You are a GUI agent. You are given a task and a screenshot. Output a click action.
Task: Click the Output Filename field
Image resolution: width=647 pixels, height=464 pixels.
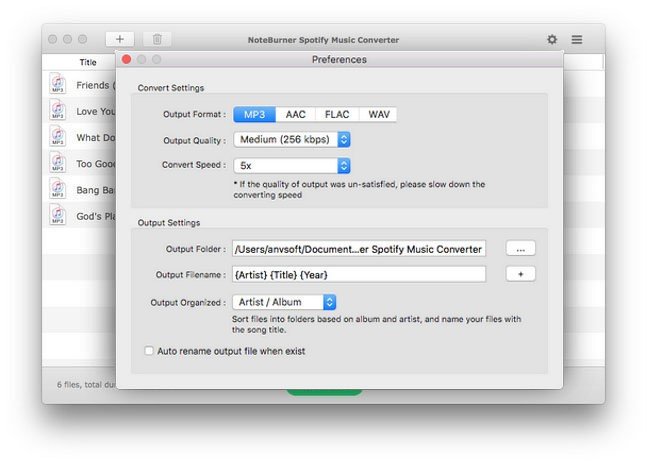(359, 274)
